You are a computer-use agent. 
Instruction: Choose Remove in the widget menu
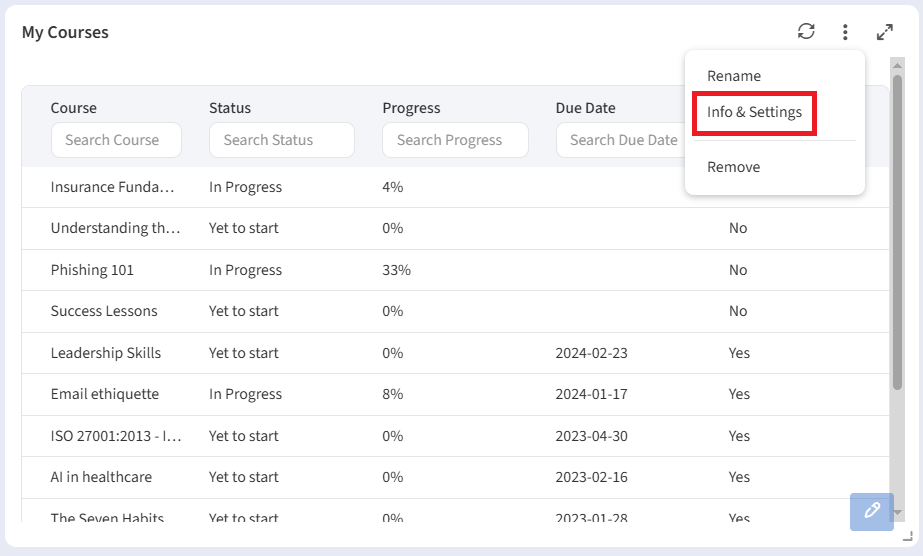click(733, 167)
